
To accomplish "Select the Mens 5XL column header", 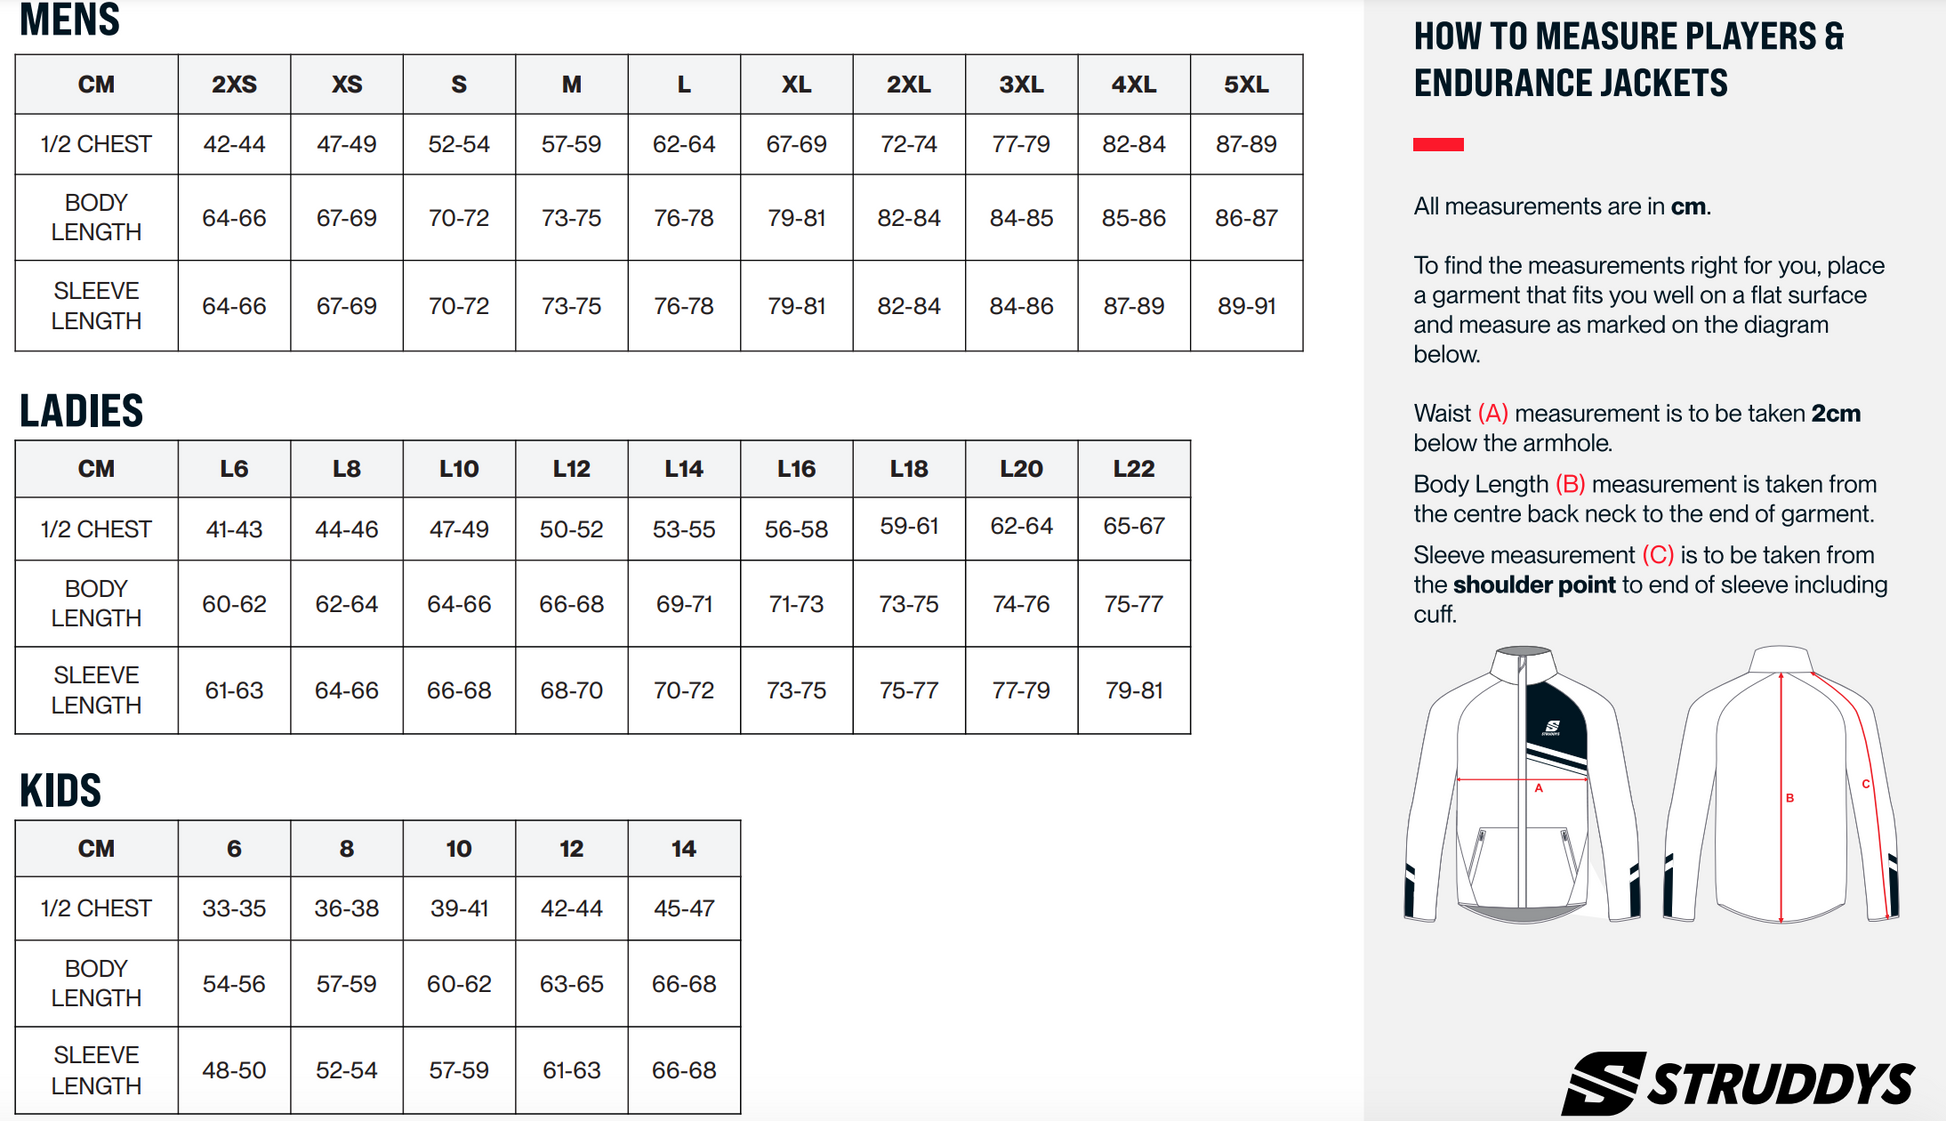I will pyautogui.click(x=1246, y=84).
